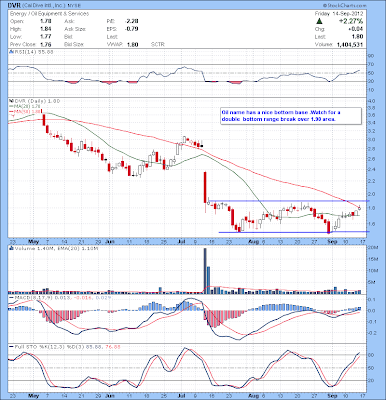Image resolution: width=386 pixels, height=400 pixels.
Task: Click the Volume 1,404,531 value in header
Action: 350,44
